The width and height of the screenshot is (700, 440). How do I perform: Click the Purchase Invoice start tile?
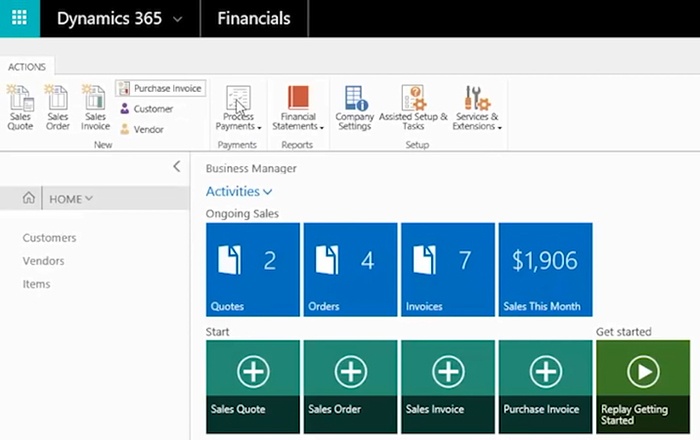tap(546, 386)
